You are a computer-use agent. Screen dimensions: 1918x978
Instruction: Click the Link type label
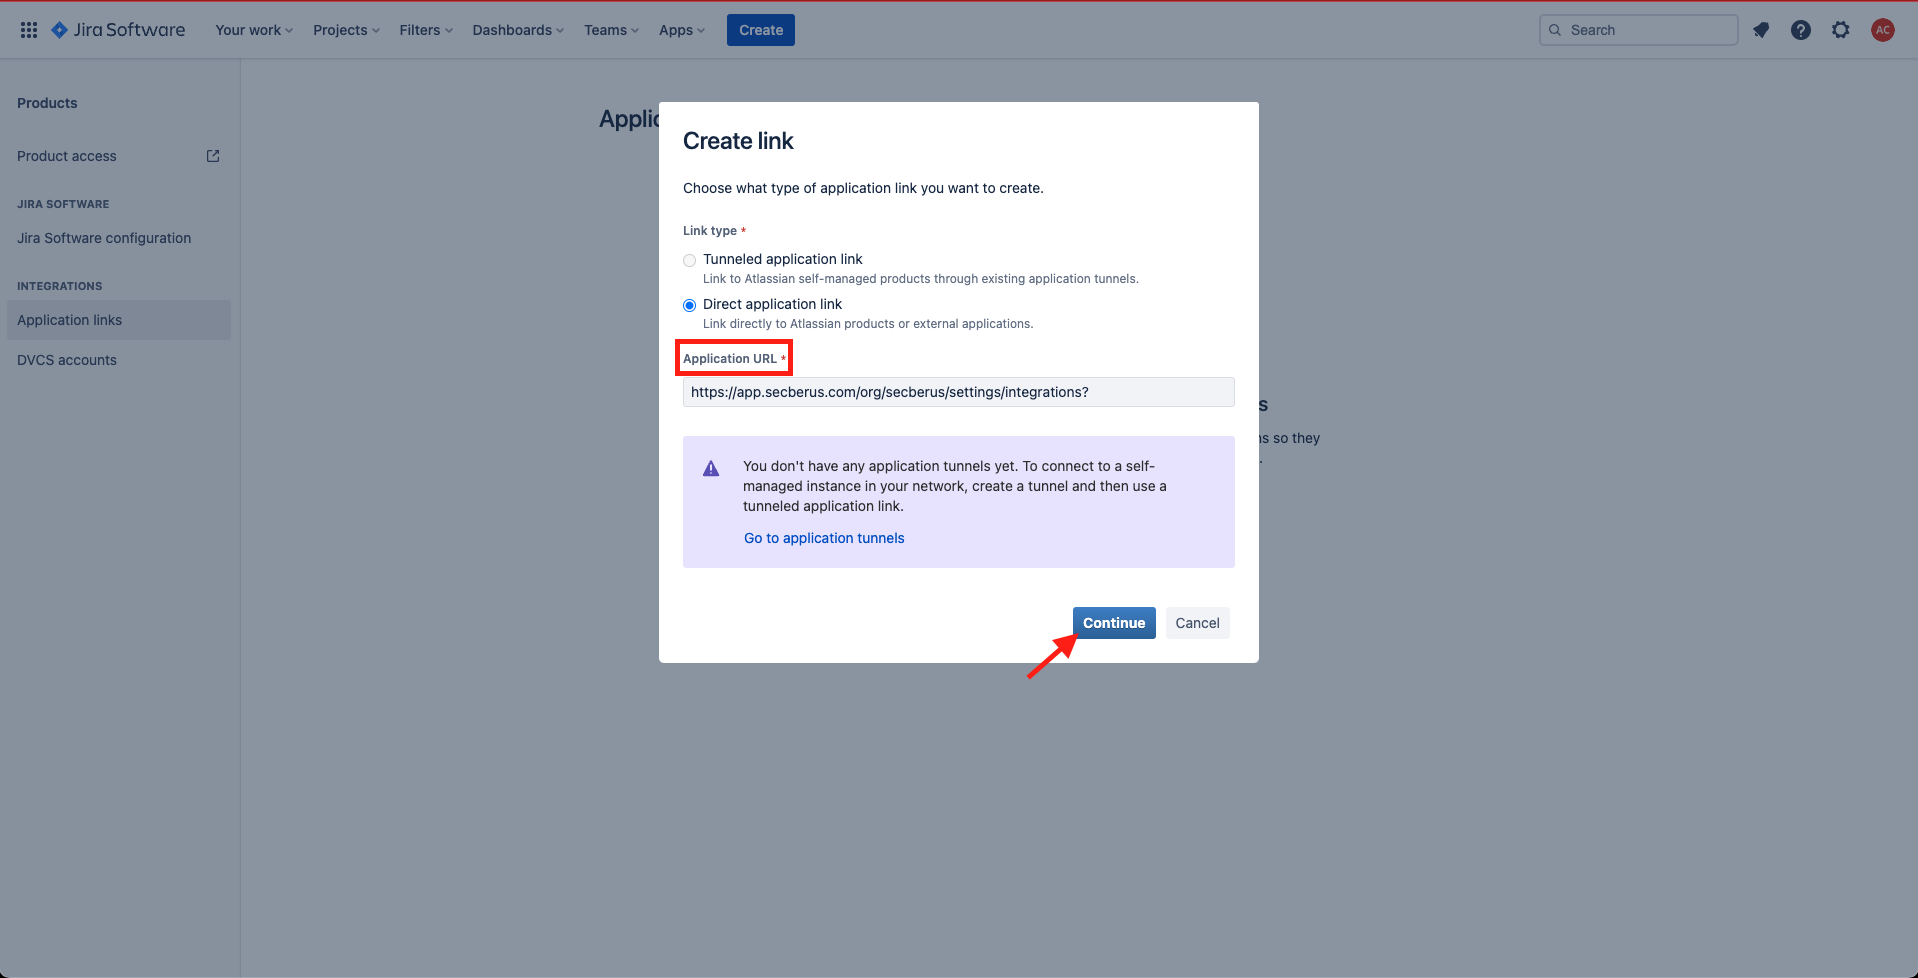[x=714, y=231]
